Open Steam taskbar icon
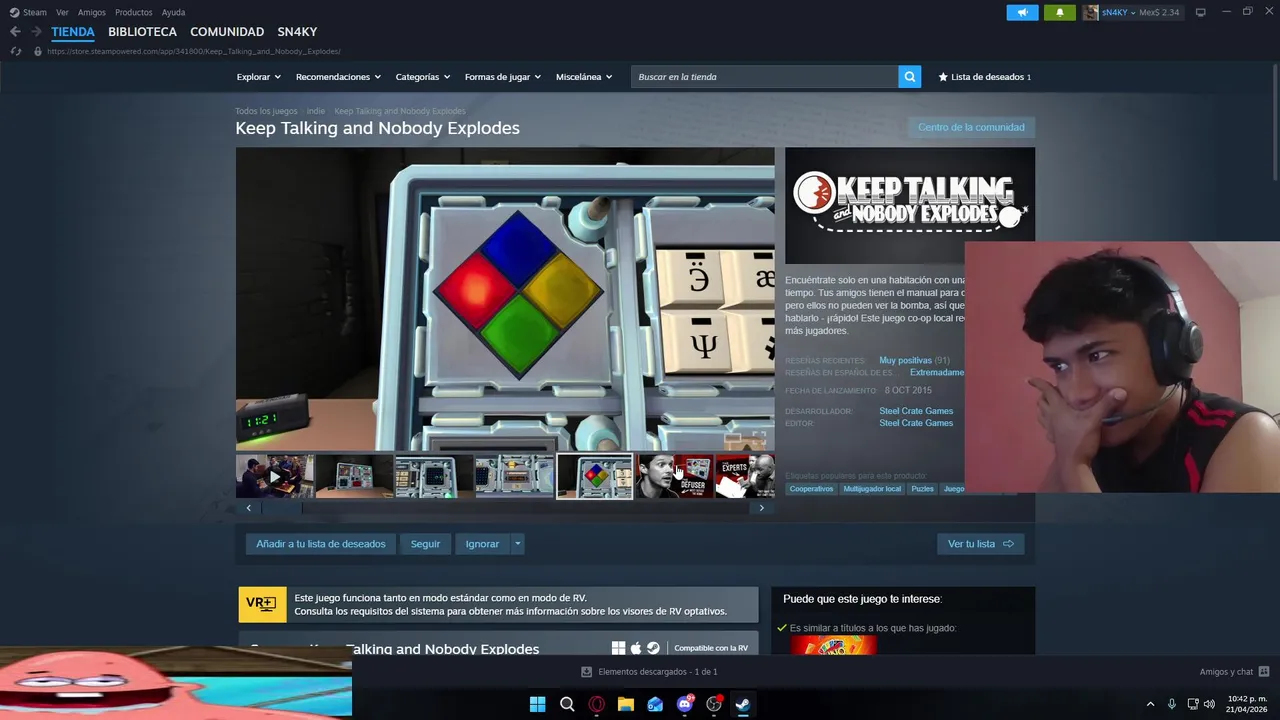Image resolution: width=1280 pixels, height=720 pixels. point(743,704)
